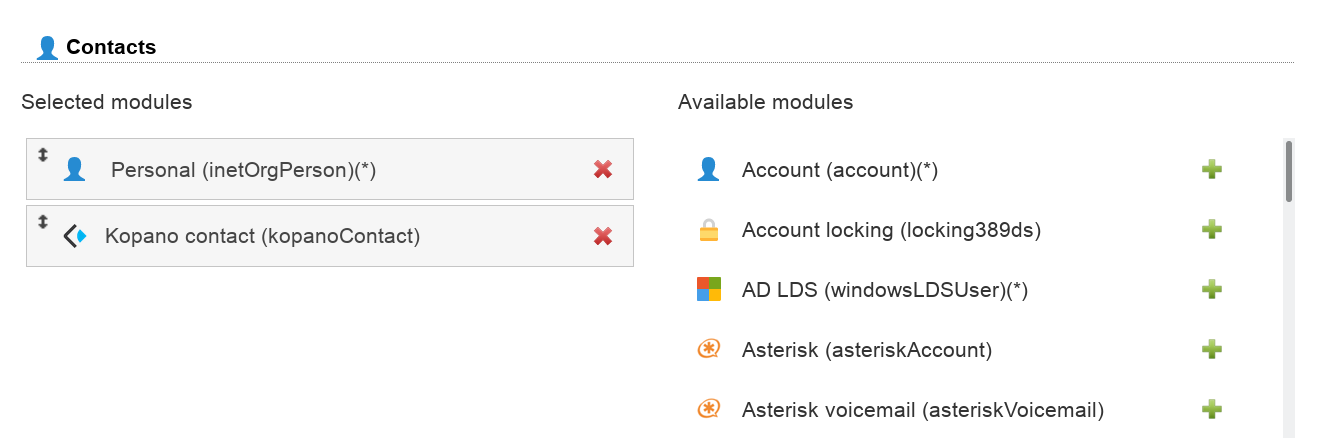Viewport: 1328px width, 438px height.
Task: Add the Account (account) module
Action: point(1211,170)
